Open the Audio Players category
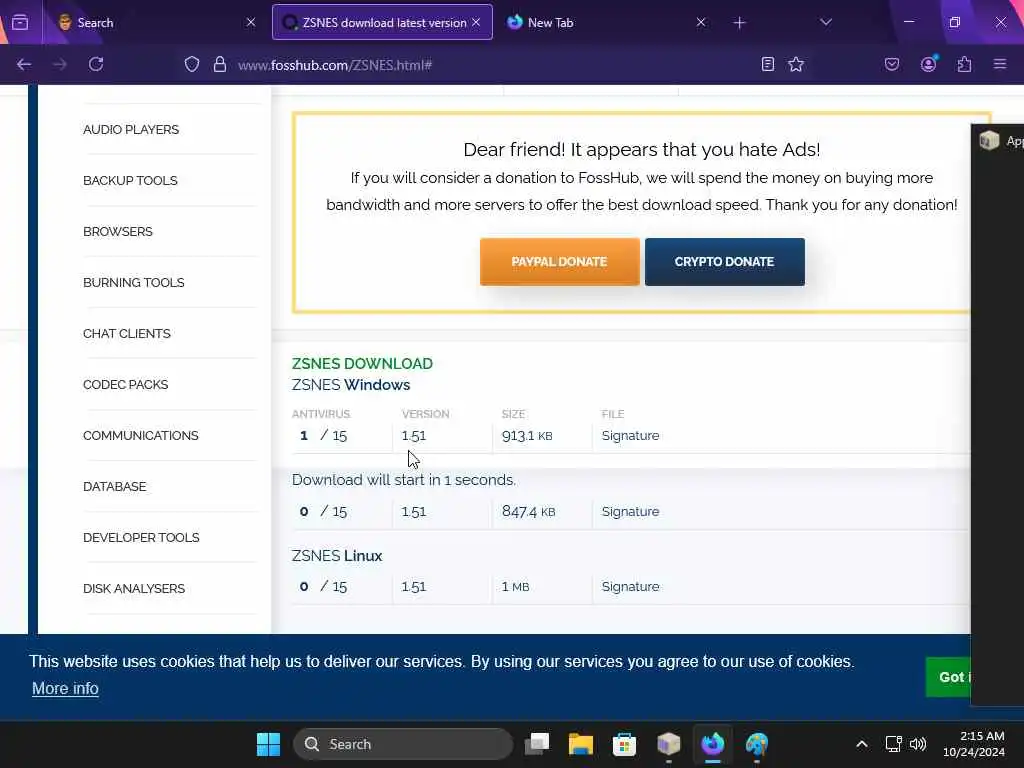This screenshot has width=1024, height=768. (x=131, y=129)
